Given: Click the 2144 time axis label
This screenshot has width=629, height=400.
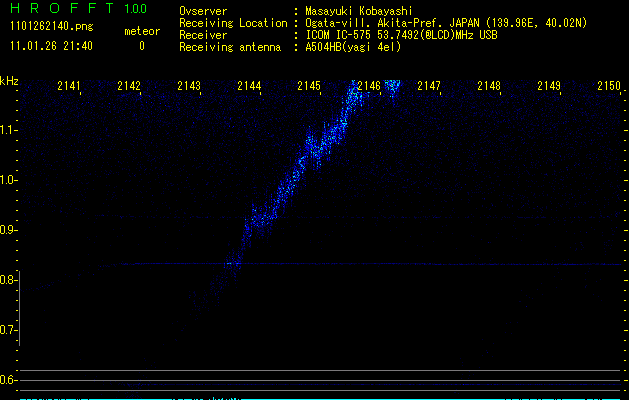Looking at the screenshot, I should [x=249, y=86].
